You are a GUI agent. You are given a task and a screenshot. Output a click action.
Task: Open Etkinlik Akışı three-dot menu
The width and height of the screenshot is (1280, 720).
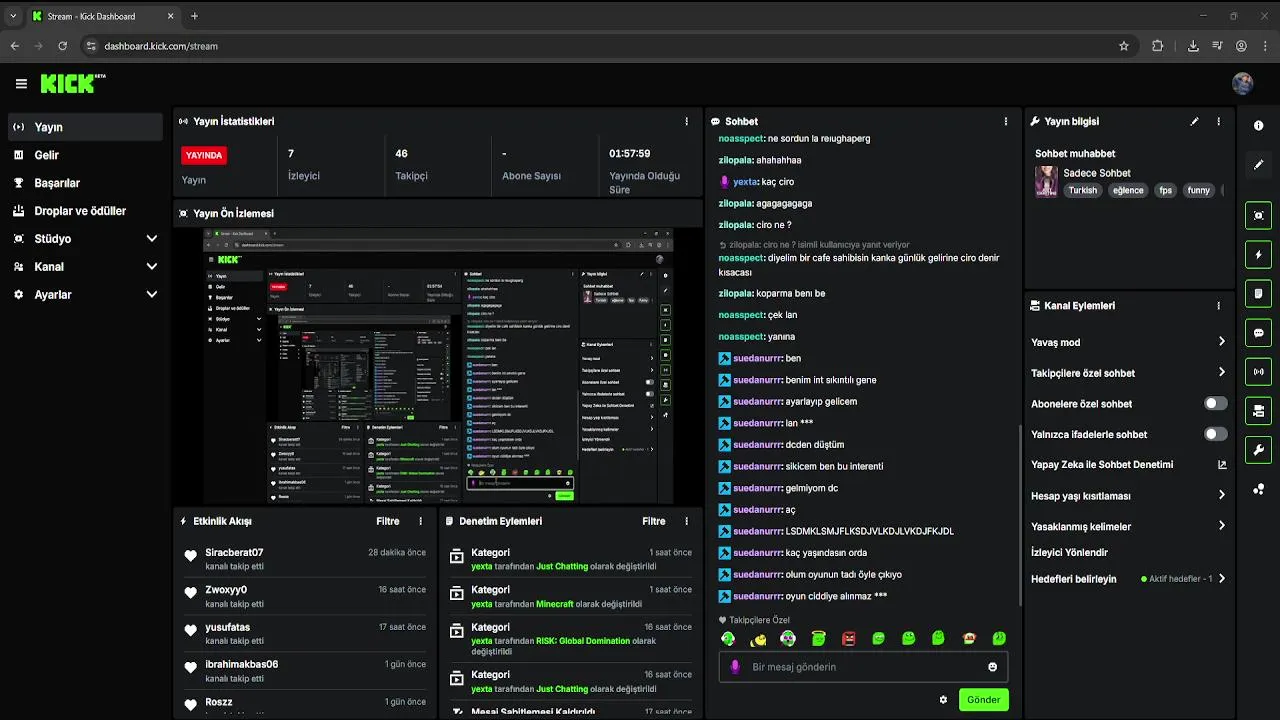420,521
